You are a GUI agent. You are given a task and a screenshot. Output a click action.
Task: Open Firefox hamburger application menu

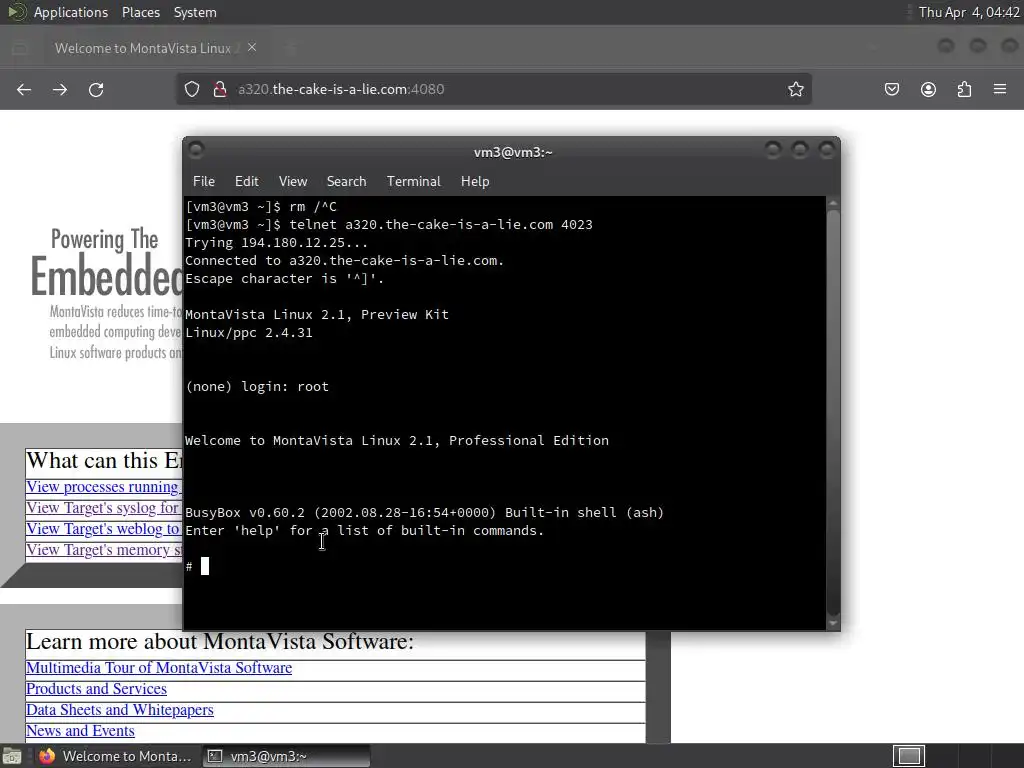(x=1000, y=89)
